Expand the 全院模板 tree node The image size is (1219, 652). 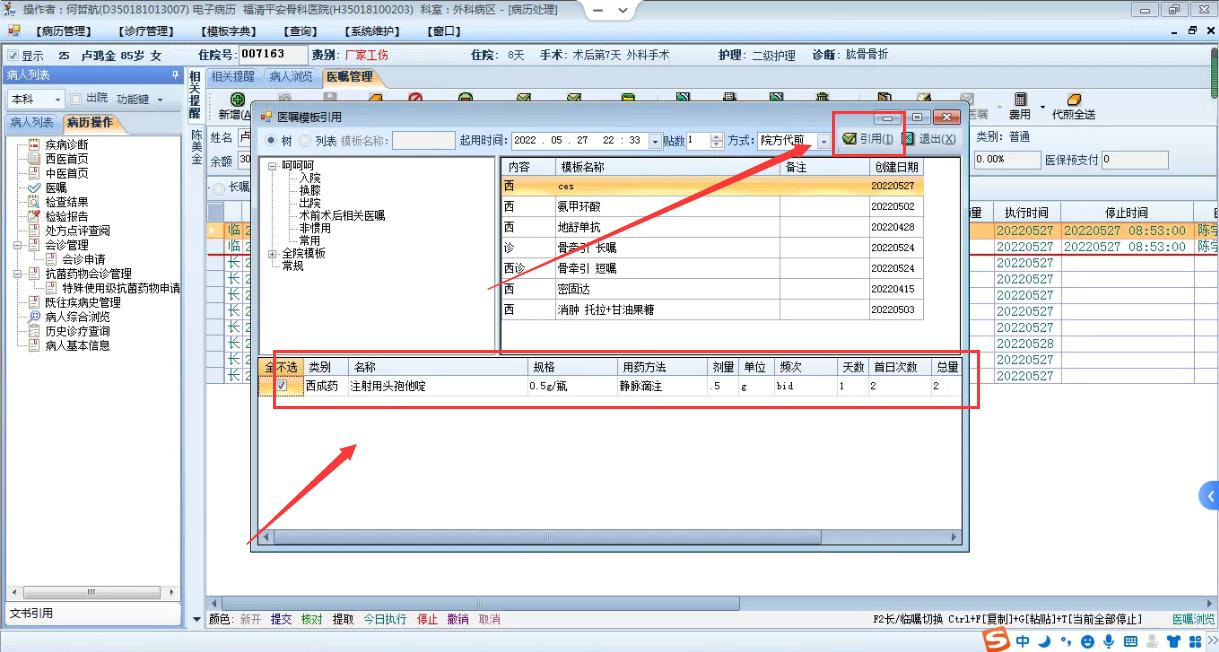pos(273,253)
